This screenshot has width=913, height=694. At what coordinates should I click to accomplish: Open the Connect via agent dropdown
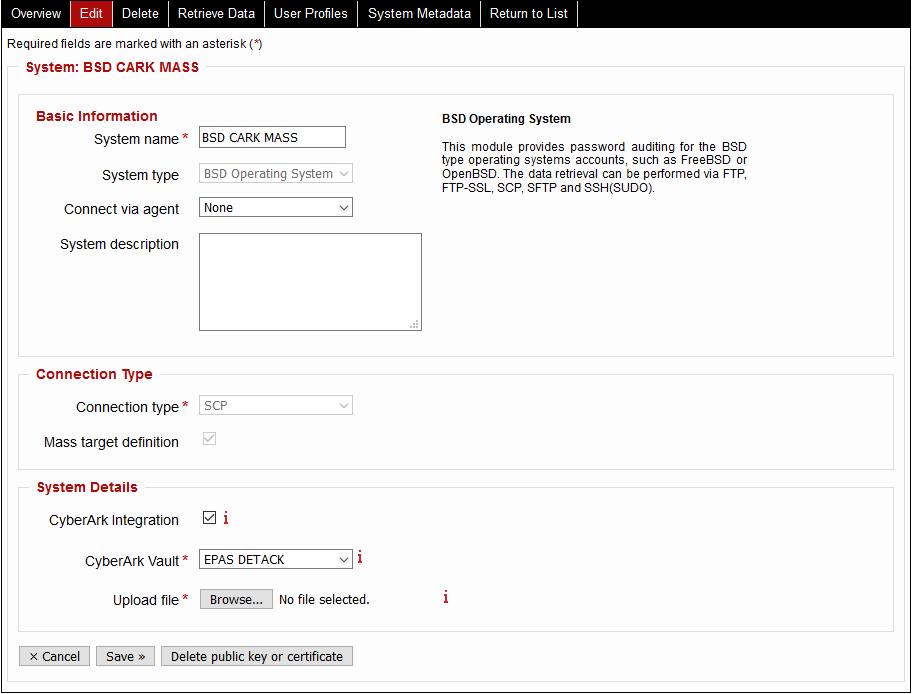point(275,207)
